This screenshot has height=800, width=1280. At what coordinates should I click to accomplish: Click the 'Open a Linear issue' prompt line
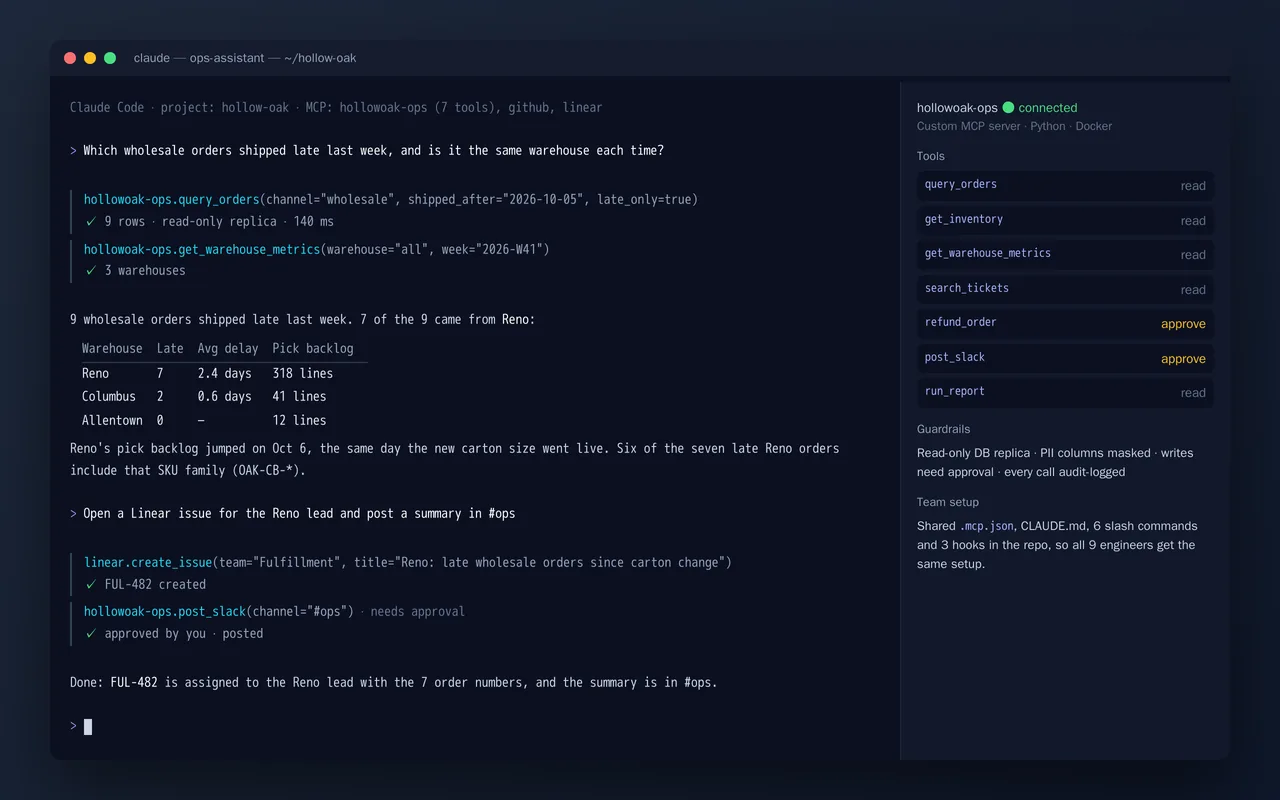(x=299, y=514)
